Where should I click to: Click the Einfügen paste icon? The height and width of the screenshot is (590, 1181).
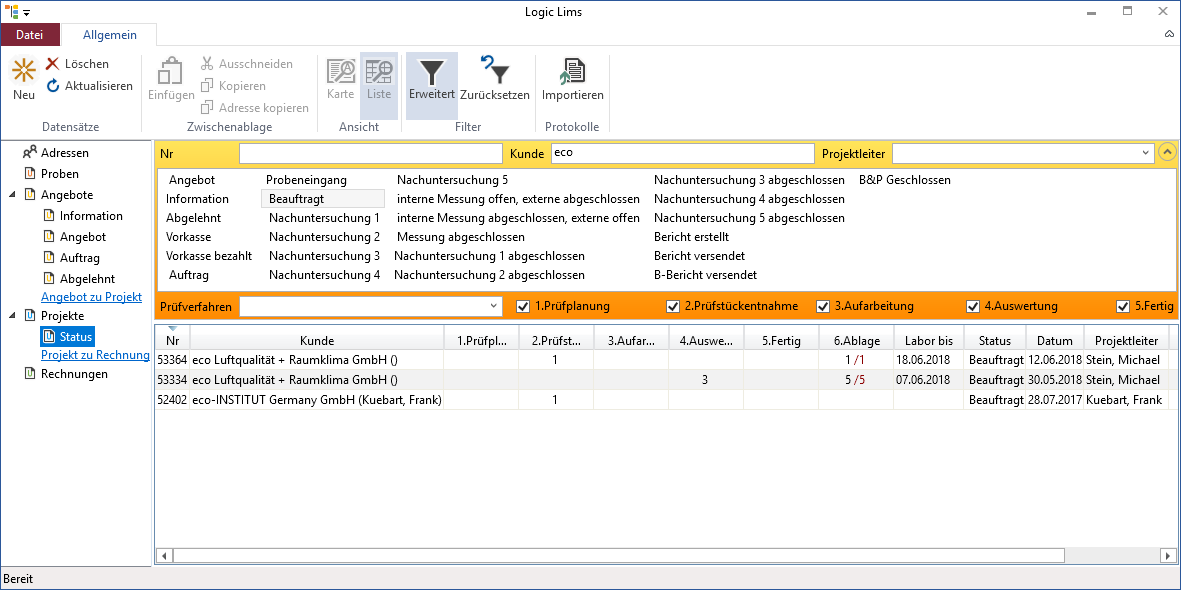pyautogui.click(x=171, y=72)
